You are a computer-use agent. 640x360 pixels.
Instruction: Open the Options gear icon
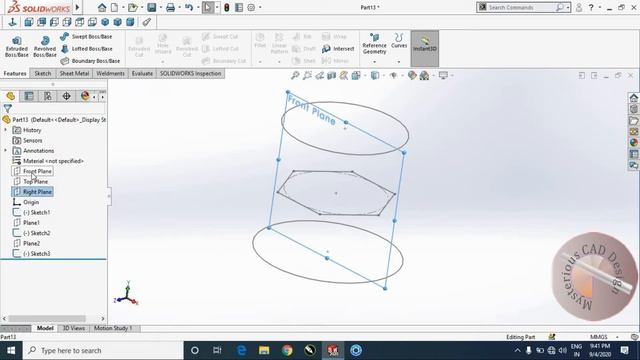pyautogui.click(x=251, y=7)
